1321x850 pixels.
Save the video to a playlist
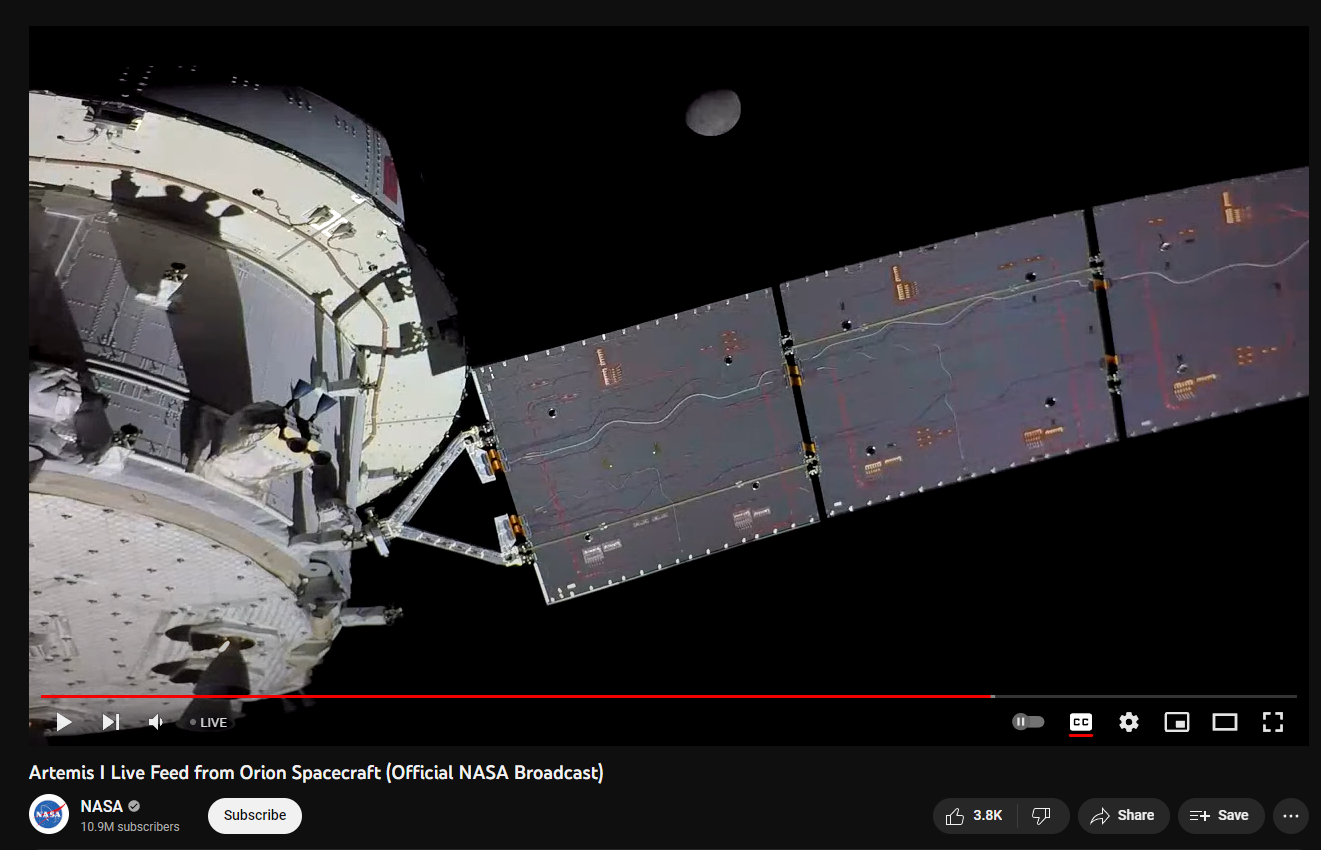(1220, 816)
